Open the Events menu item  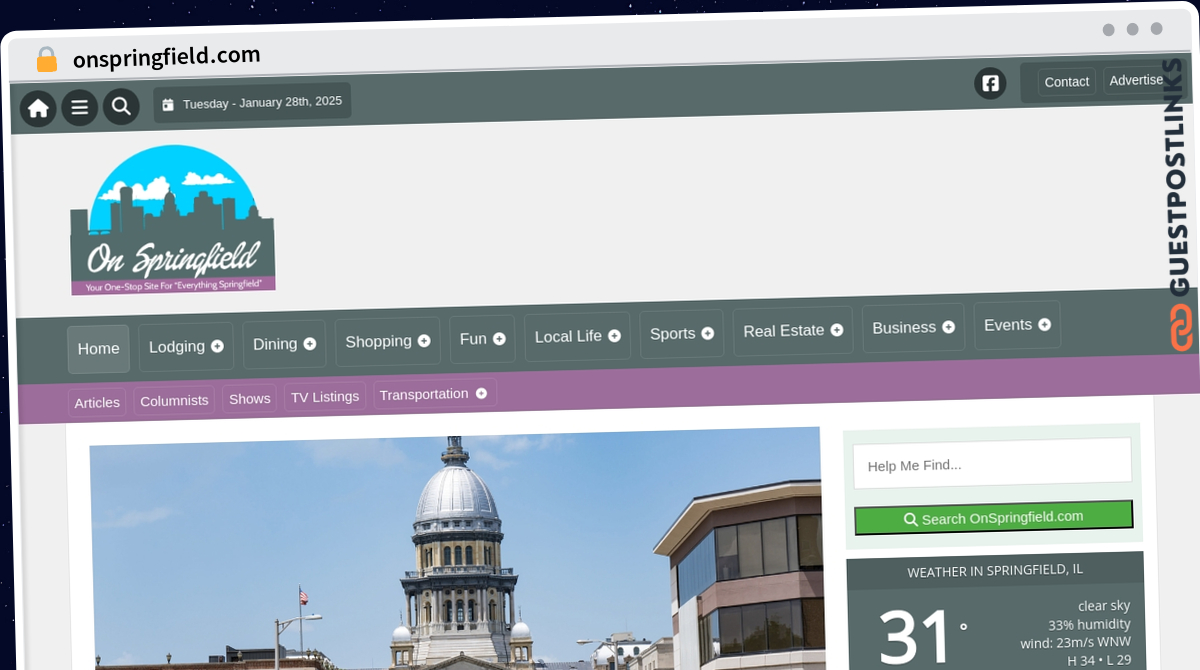[x=1017, y=325]
